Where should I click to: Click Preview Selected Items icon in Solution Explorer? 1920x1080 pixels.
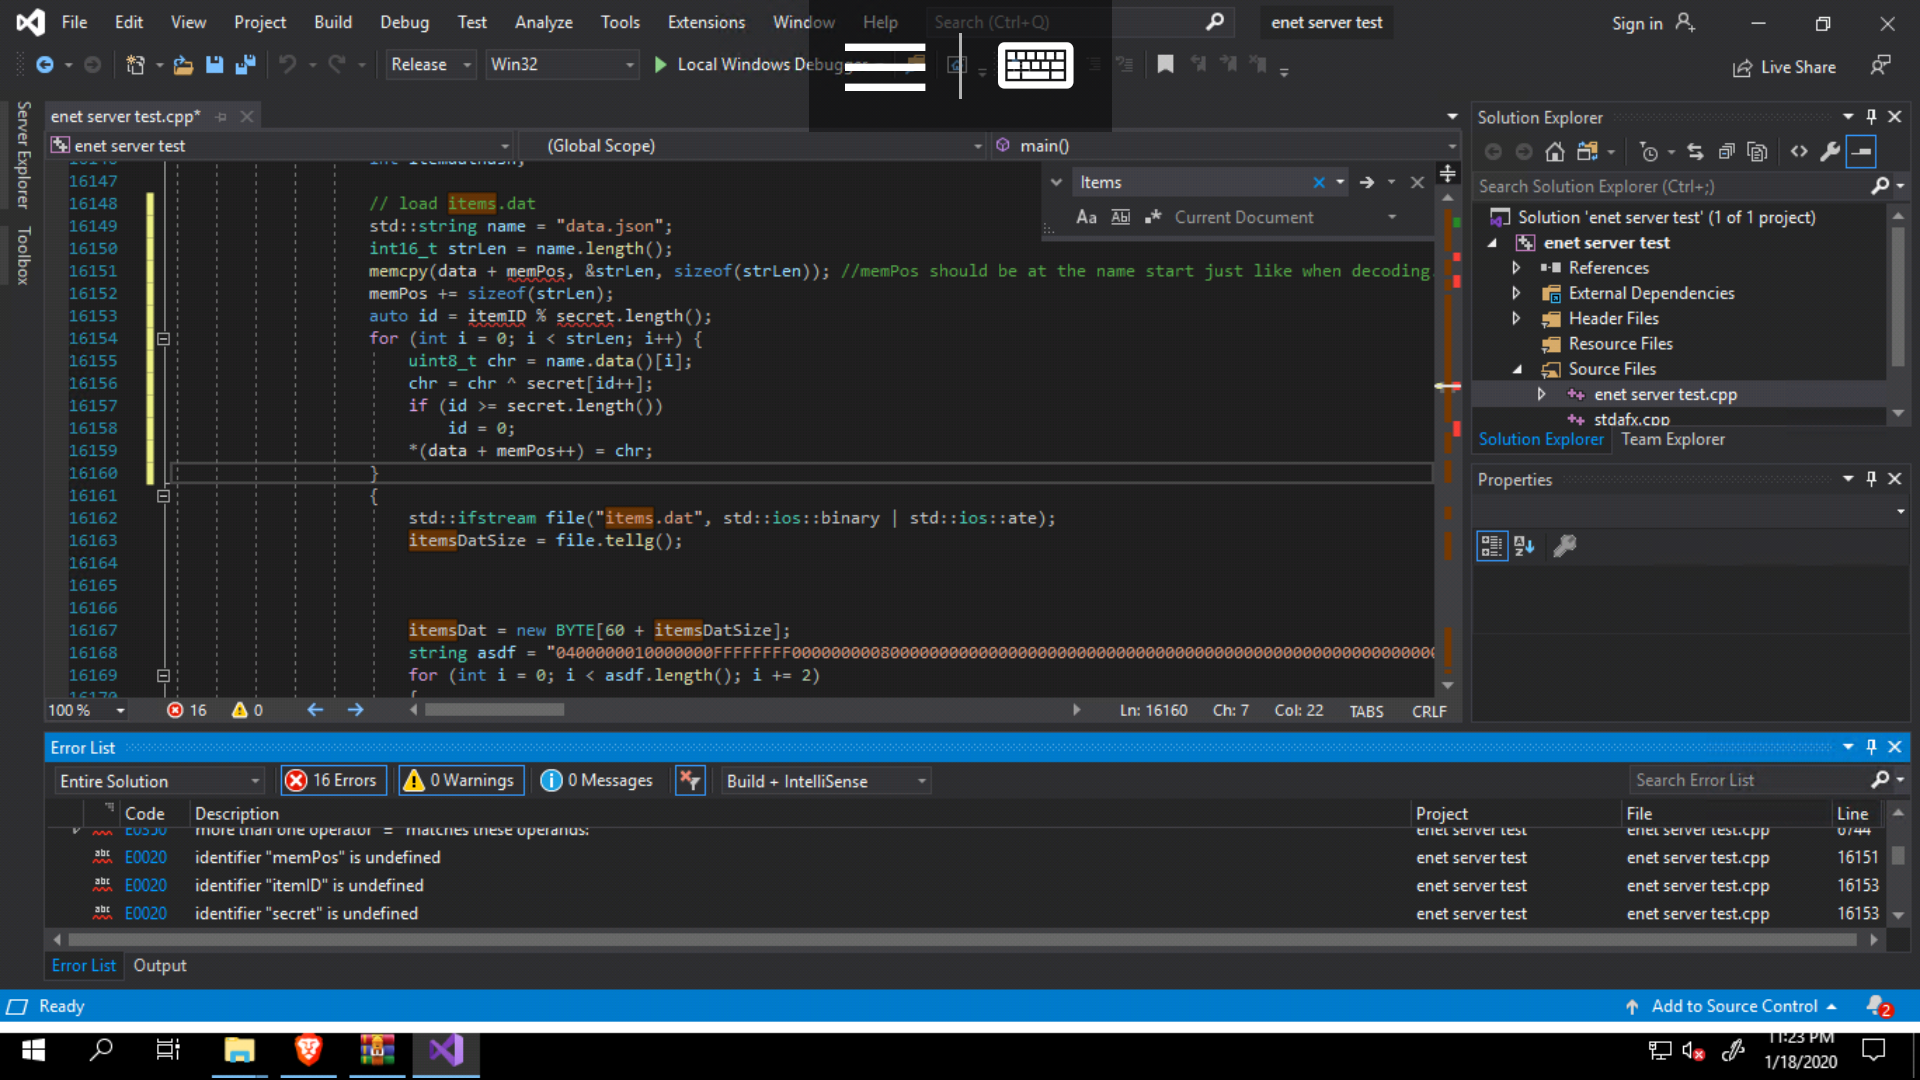pos(1861,152)
